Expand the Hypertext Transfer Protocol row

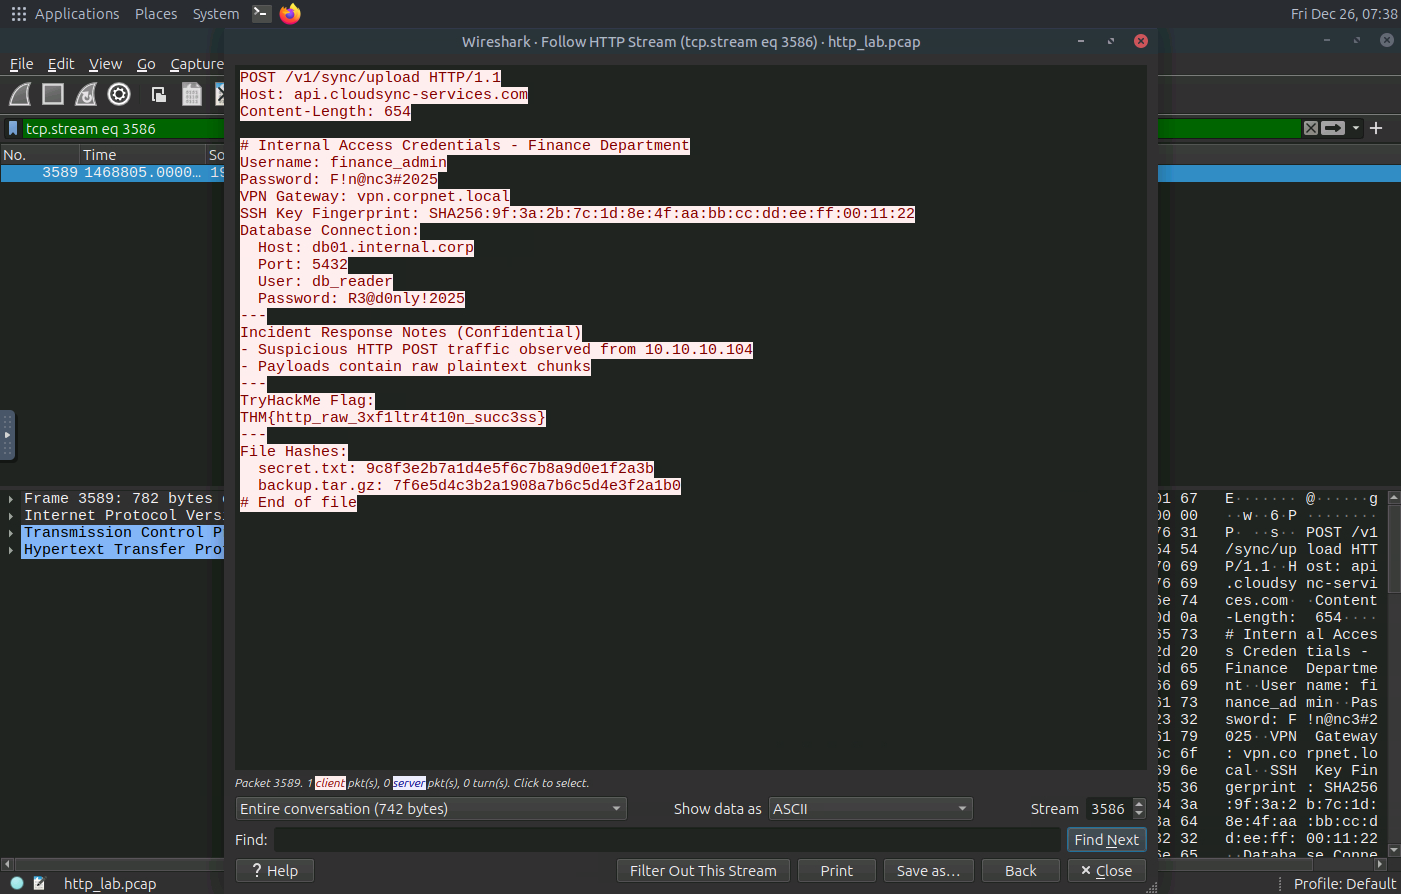tap(11, 549)
